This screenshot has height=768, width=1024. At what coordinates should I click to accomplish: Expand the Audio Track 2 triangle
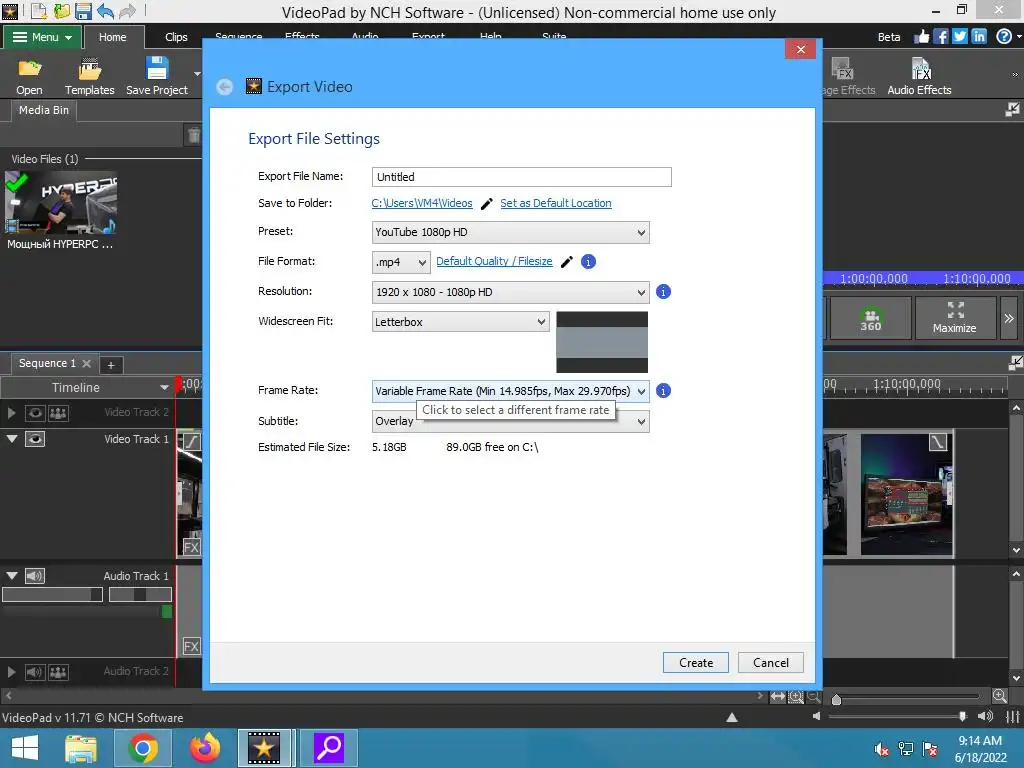click(x=11, y=672)
